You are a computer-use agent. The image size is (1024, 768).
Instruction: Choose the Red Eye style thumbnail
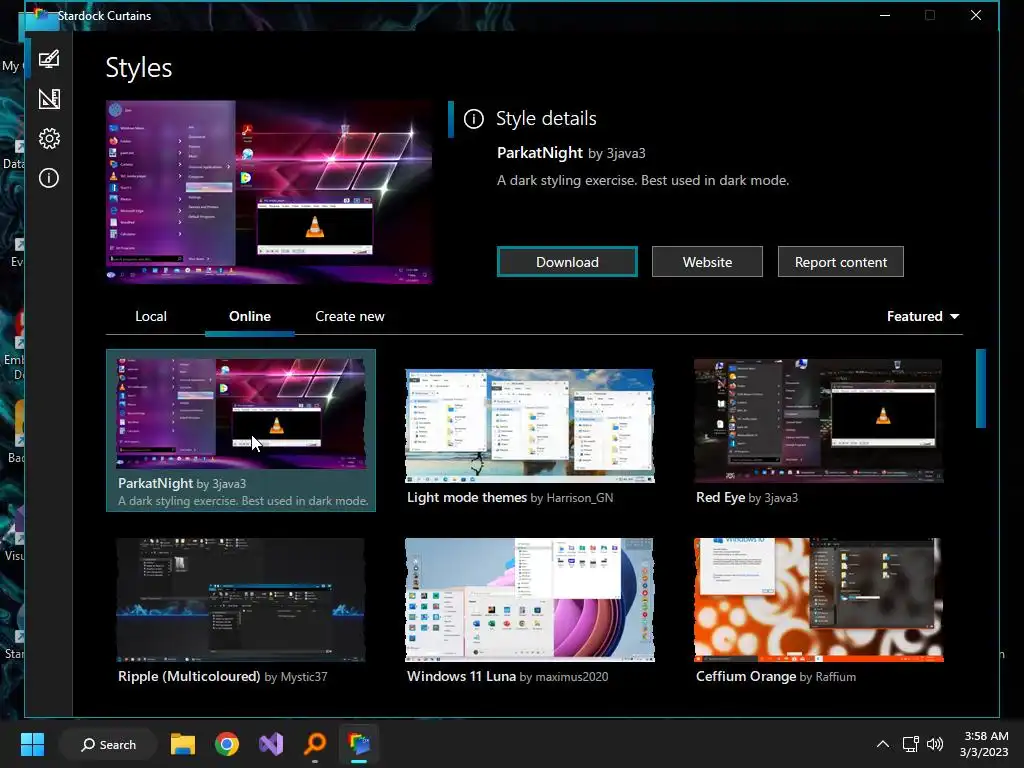(818, 421)
